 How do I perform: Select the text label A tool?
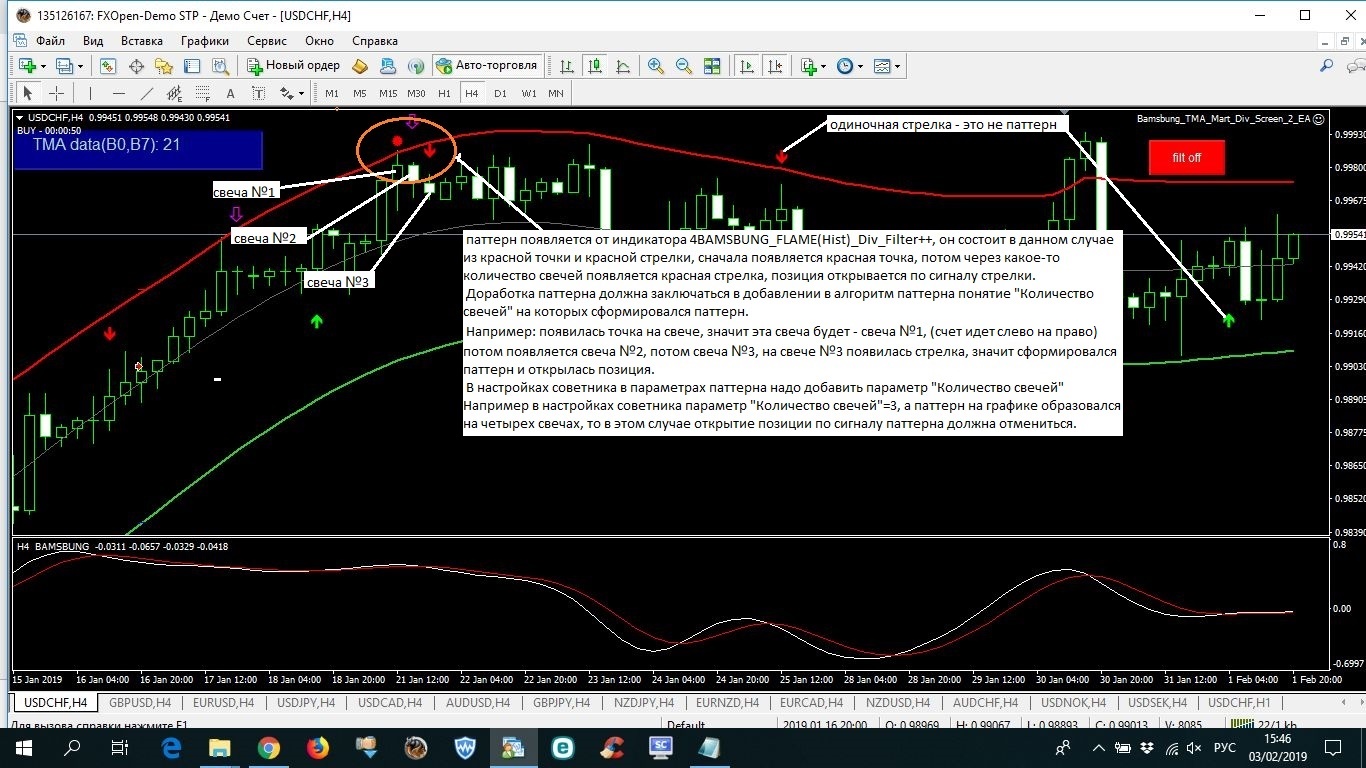231,93
